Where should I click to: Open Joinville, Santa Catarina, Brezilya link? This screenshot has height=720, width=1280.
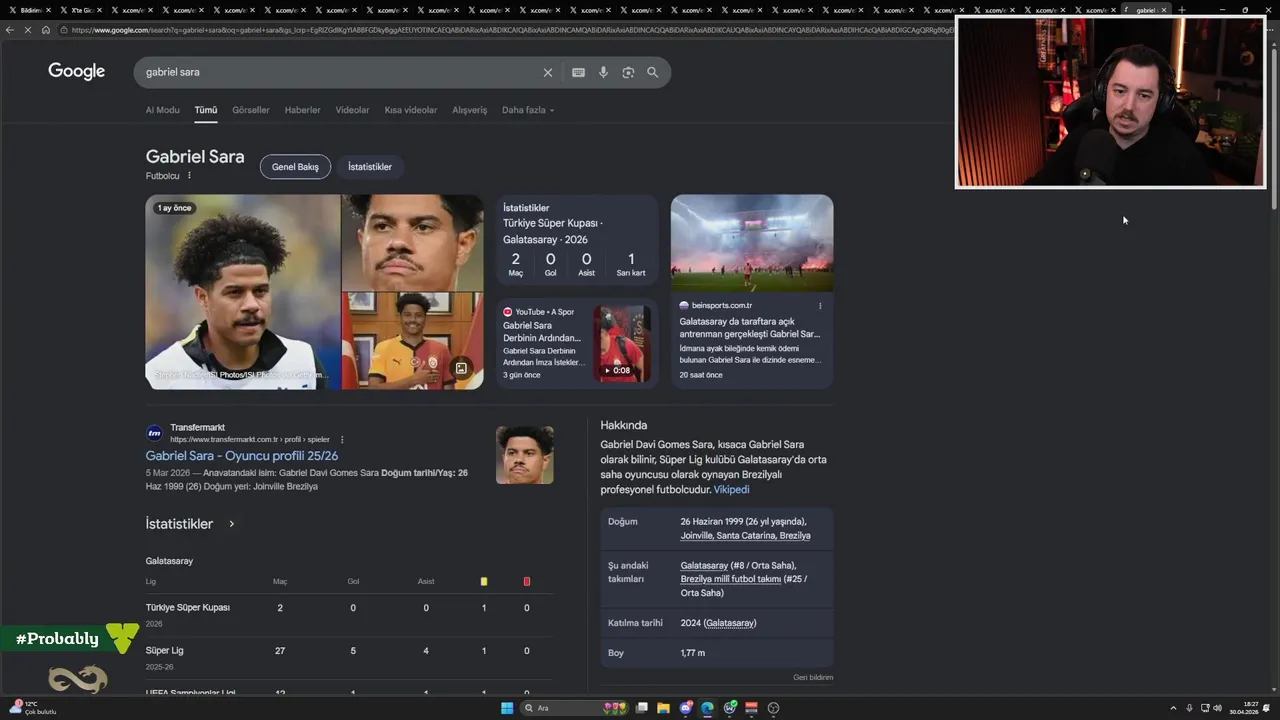click(x=745, y=535)
